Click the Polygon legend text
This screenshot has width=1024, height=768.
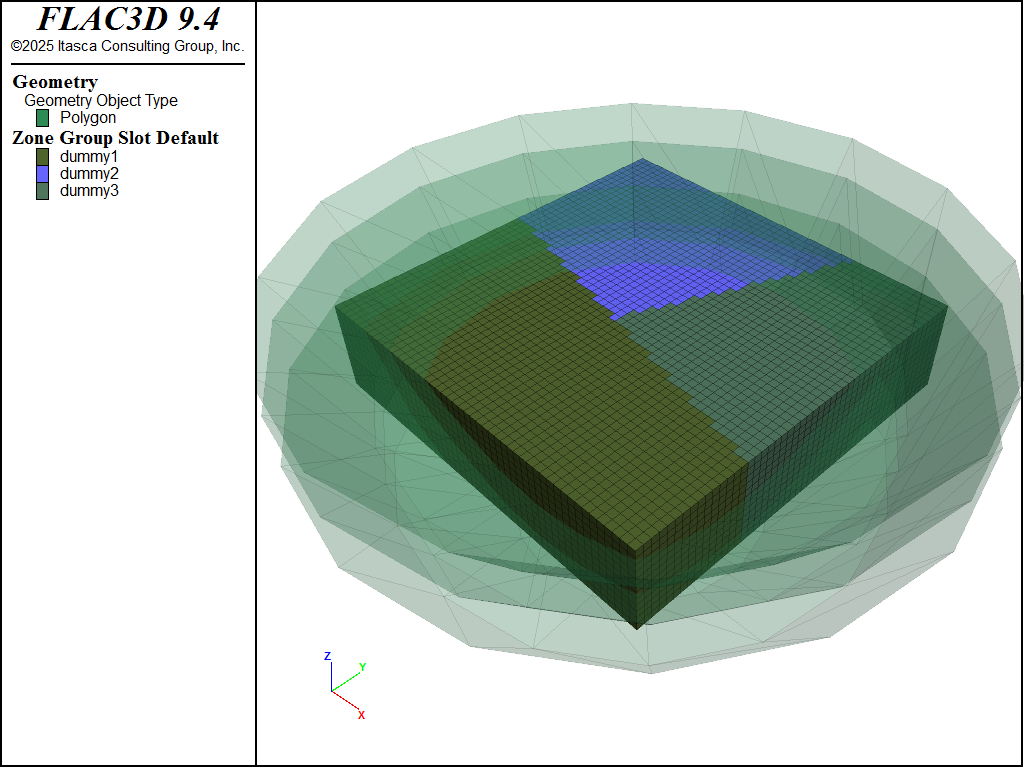click(88, 118)
